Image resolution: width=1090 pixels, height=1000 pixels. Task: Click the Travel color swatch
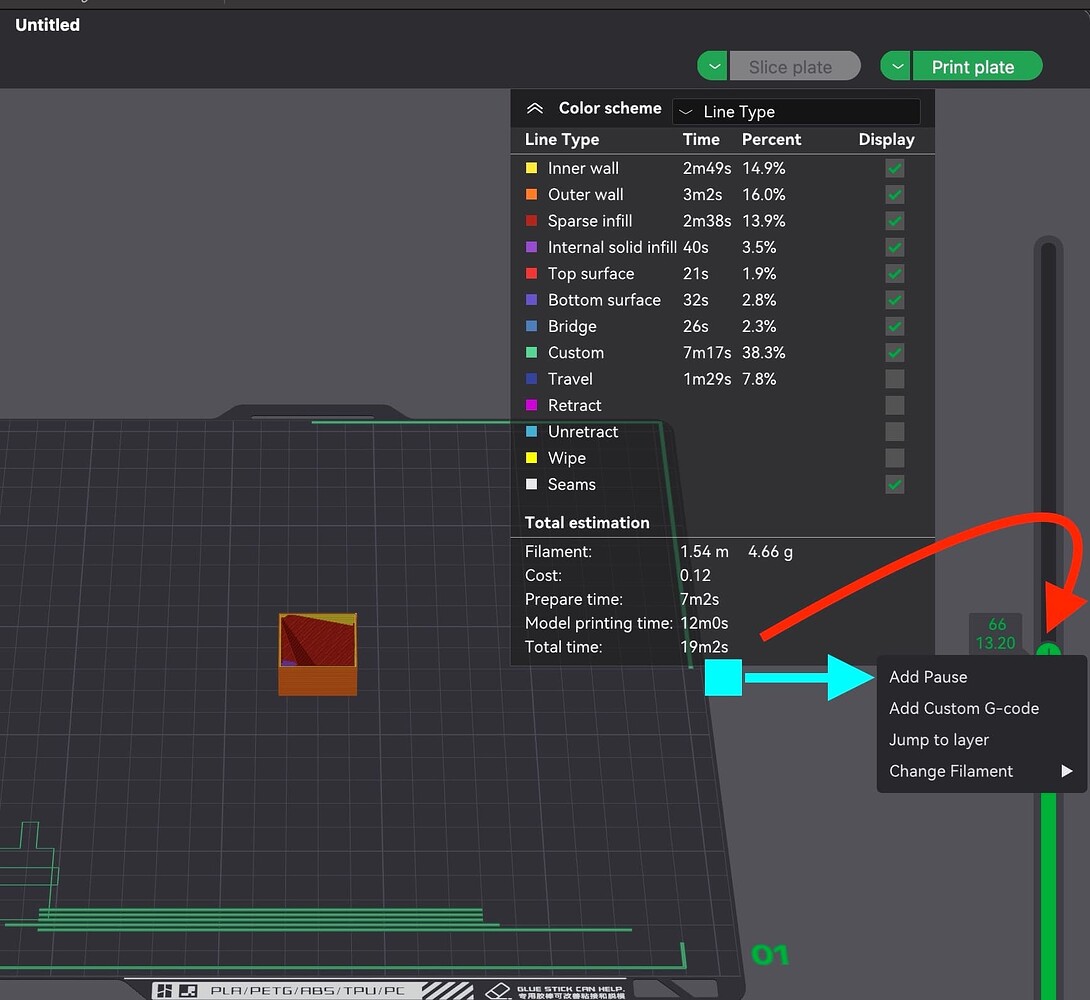531,379
